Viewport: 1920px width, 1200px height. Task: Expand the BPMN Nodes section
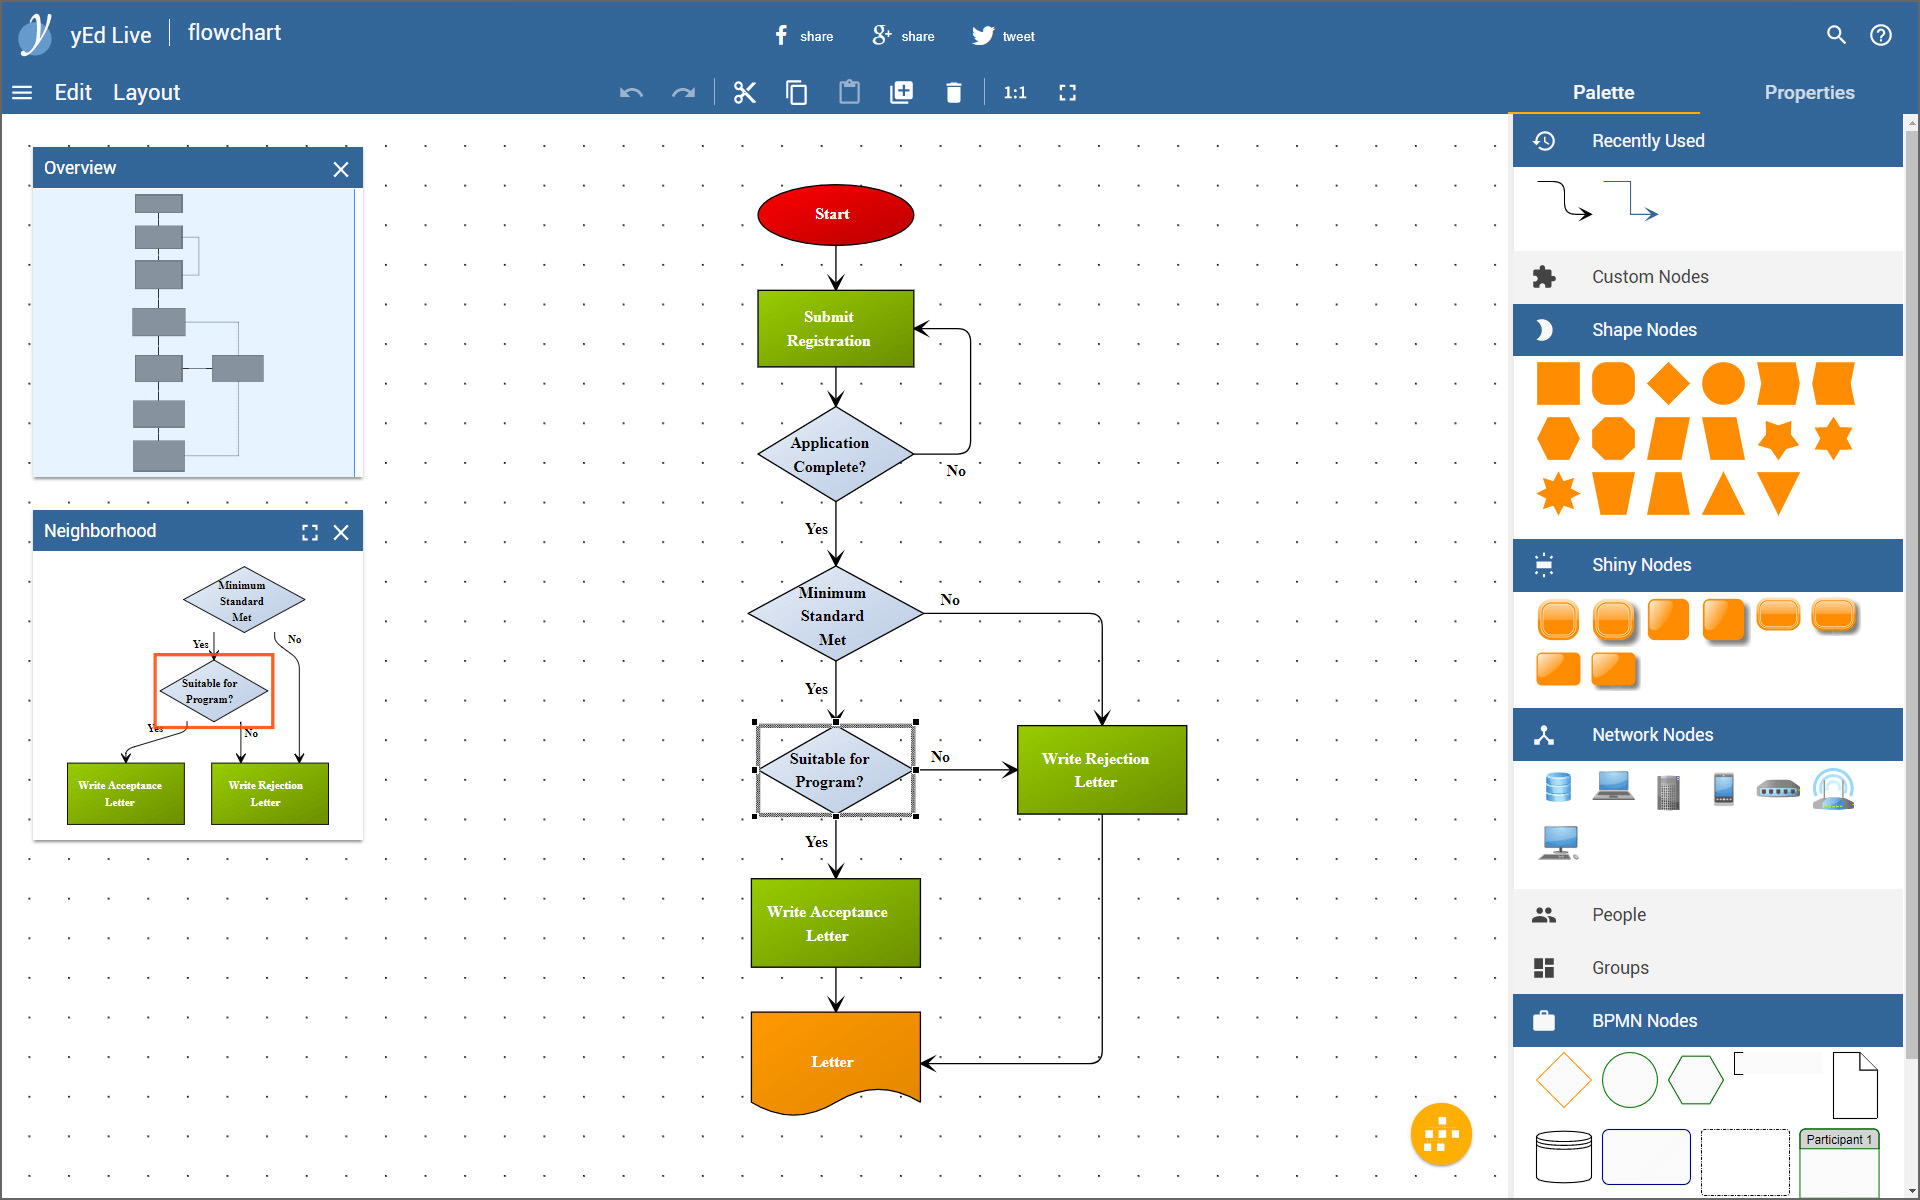1644,1019
